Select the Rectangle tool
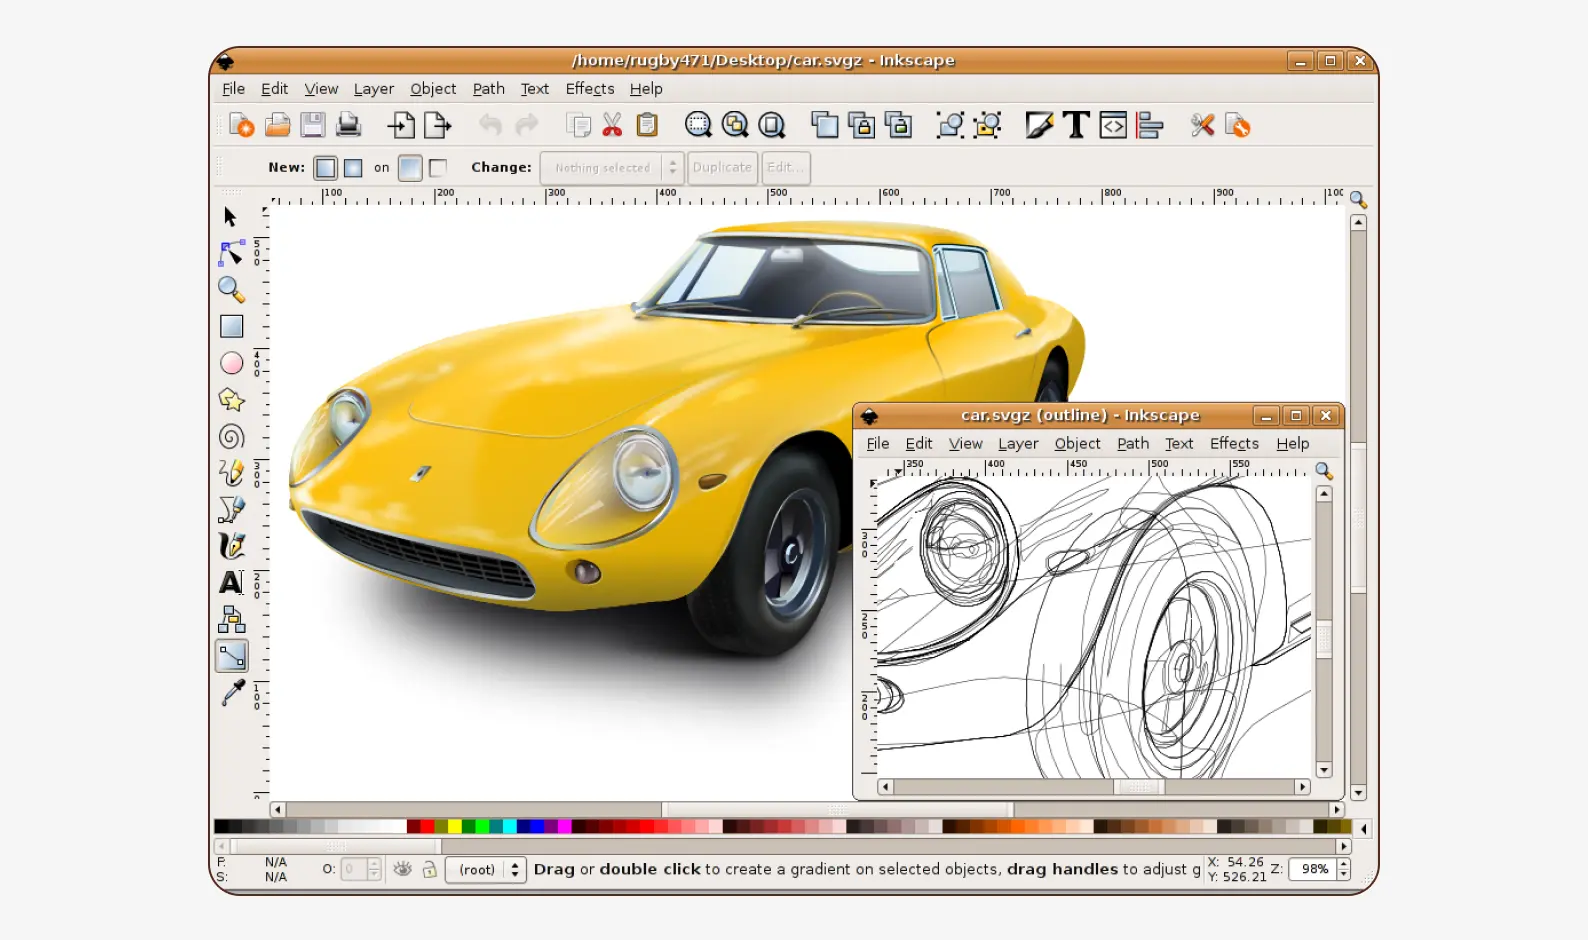The height and width of the screenshot is (940, 1588). [231, 326]
